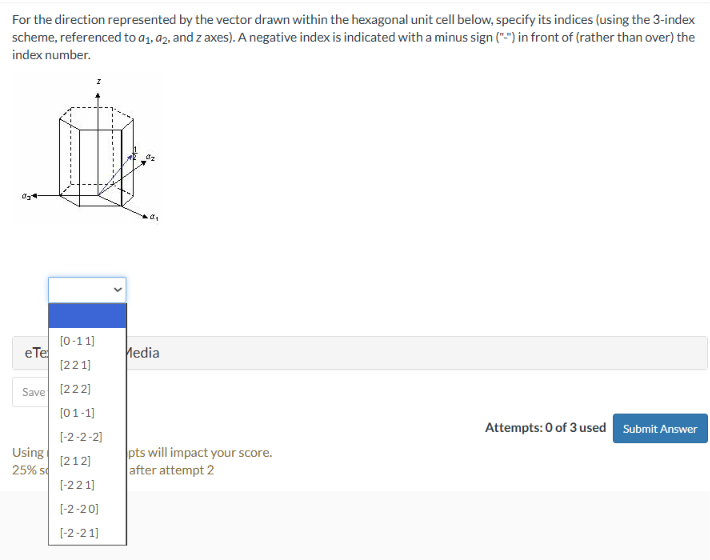
Task: Click the a1 axis label in diagram
Action: [154, 218]
